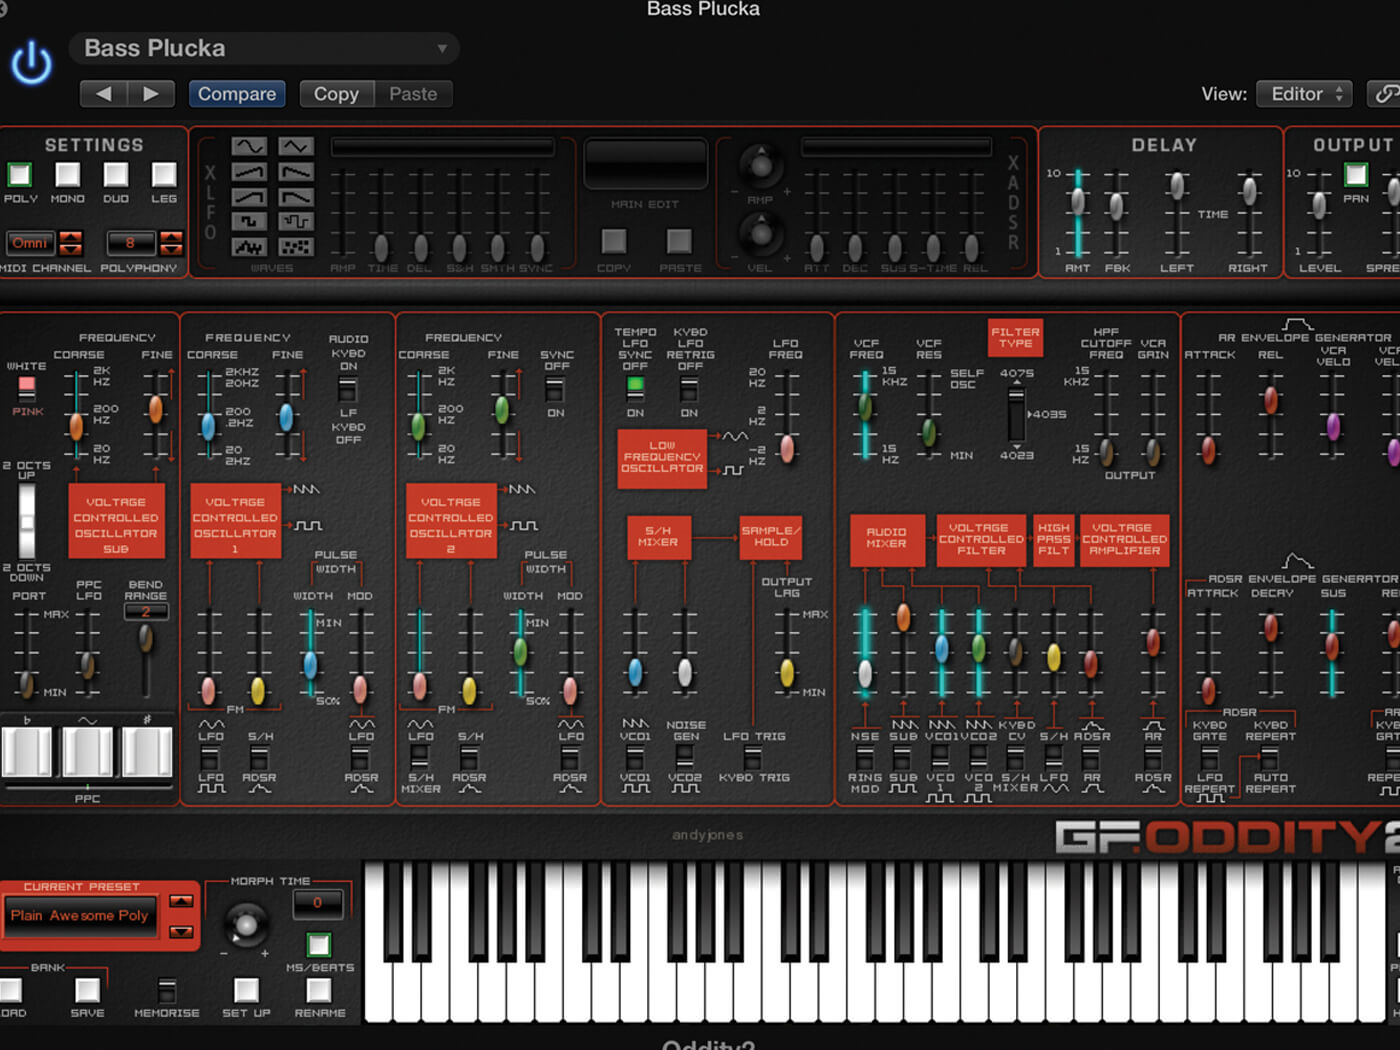Select the stepped random pulse XLFO wave

click(295, 221)
